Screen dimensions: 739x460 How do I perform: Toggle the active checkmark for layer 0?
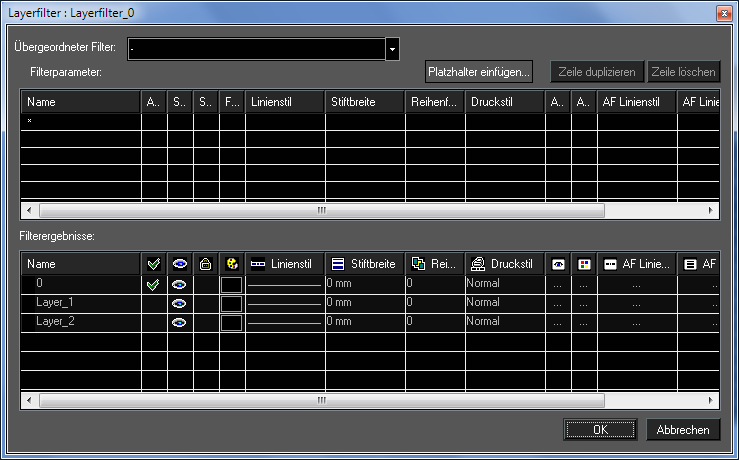point(153,285)
